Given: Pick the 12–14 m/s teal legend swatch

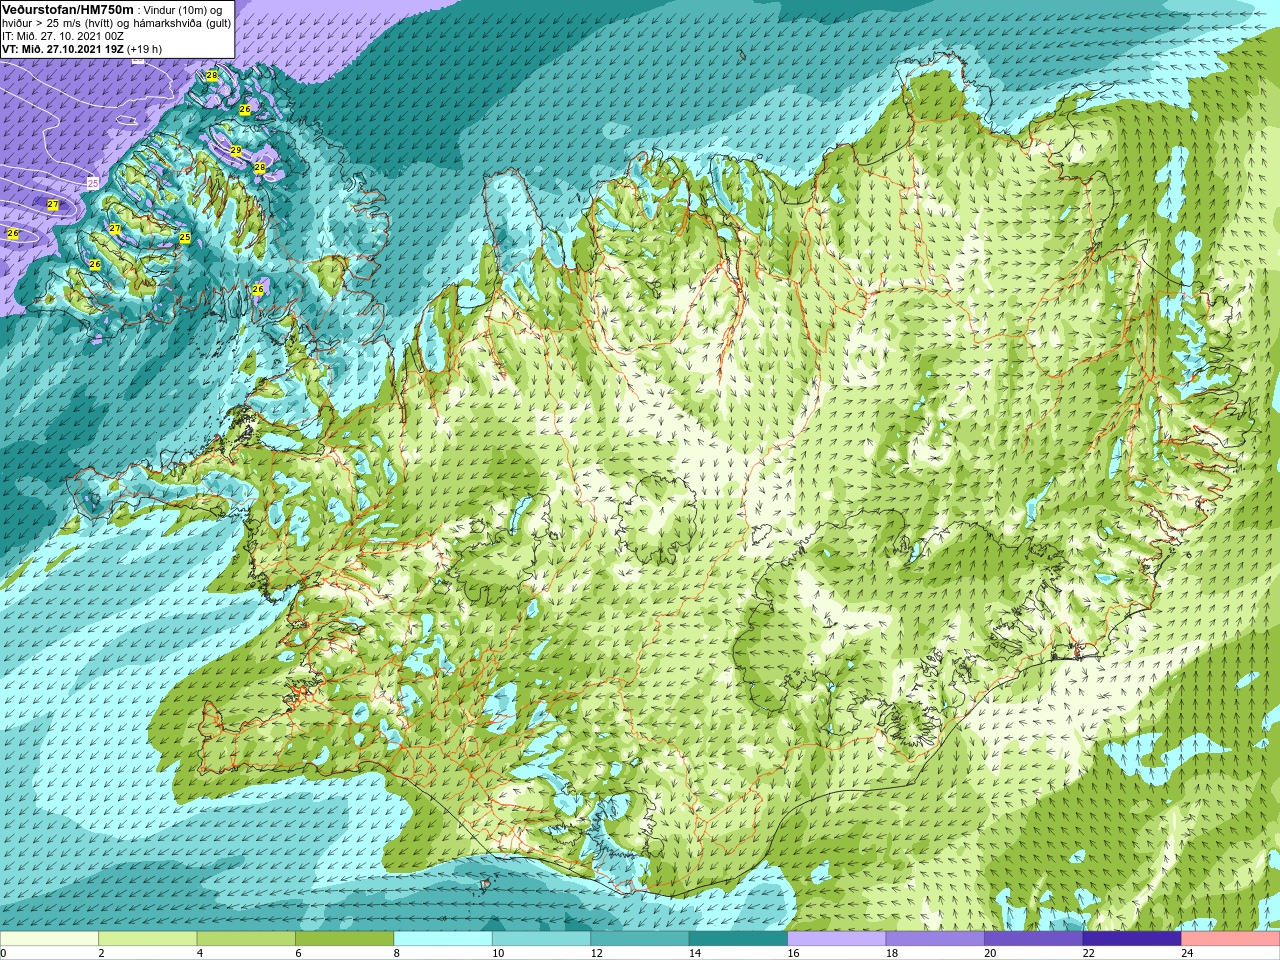Looking at the screenshot, I should pyautogui.click(x=640, y=938).
